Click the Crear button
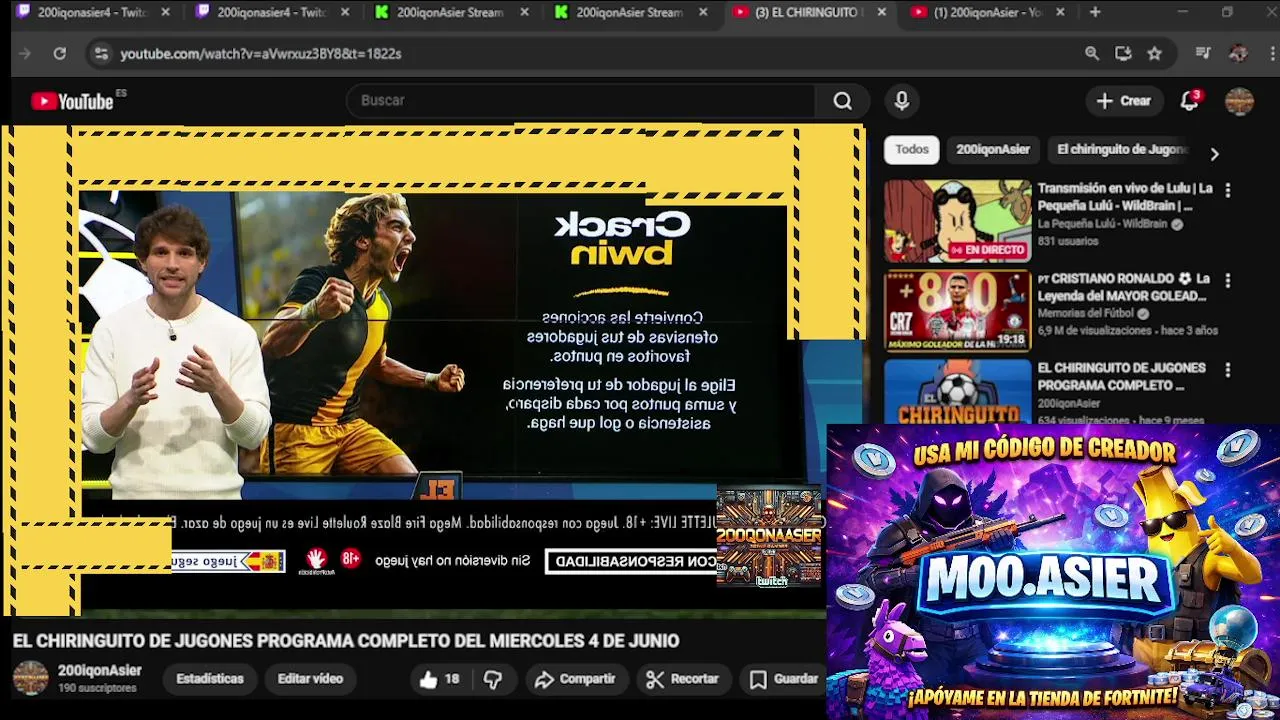 click(x=1123, y=101)
